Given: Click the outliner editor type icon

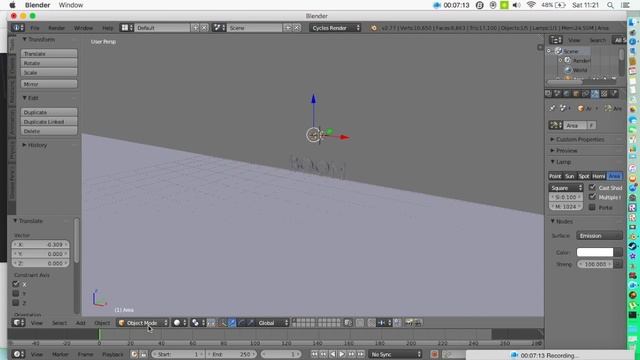Looking at the screenshot, I should pos(556,40).
